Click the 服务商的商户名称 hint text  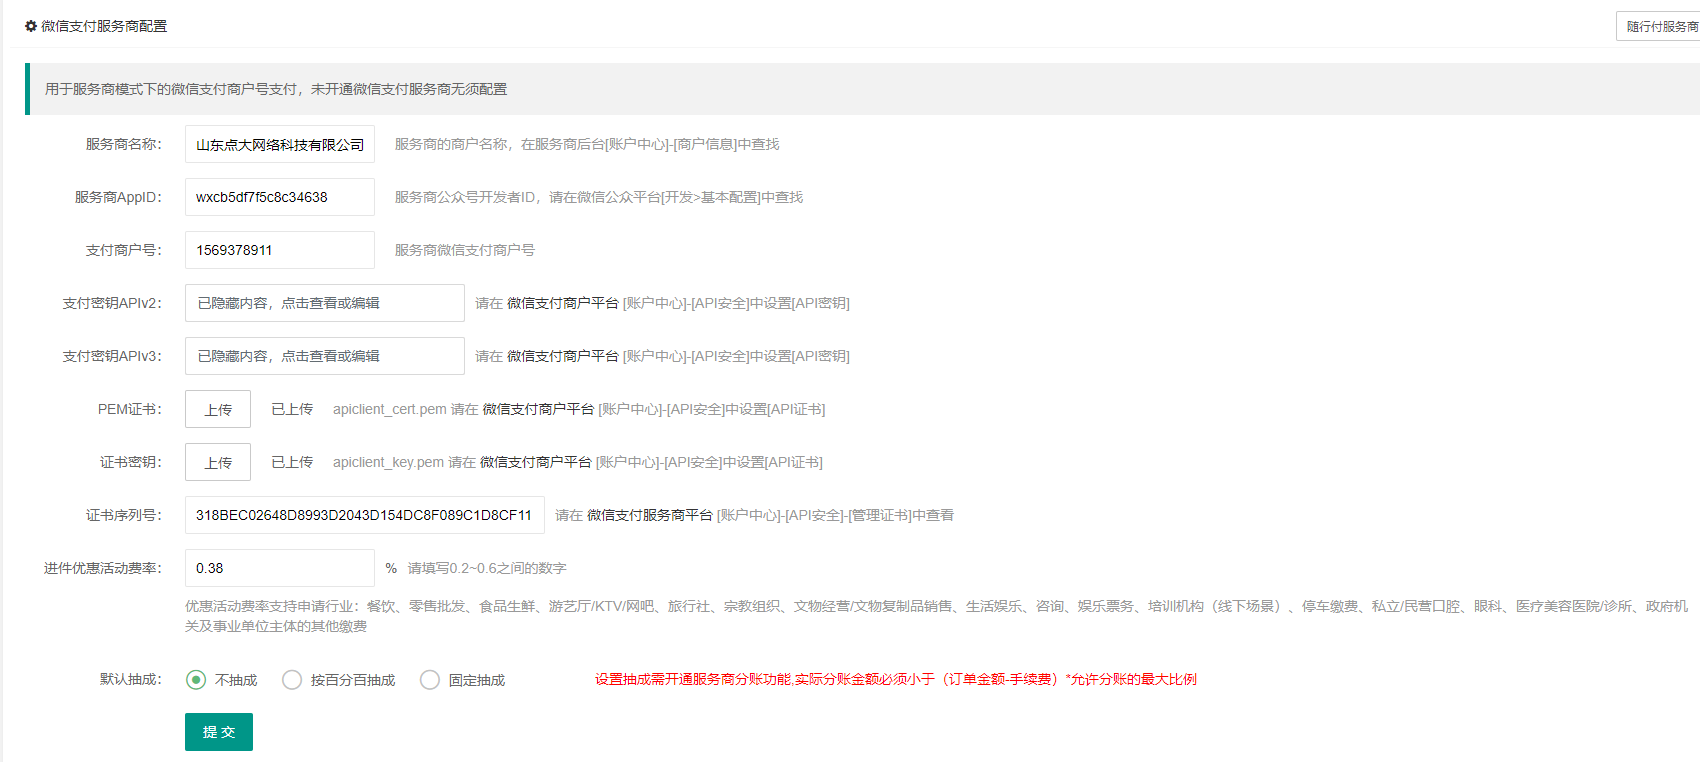coord(587,144)
